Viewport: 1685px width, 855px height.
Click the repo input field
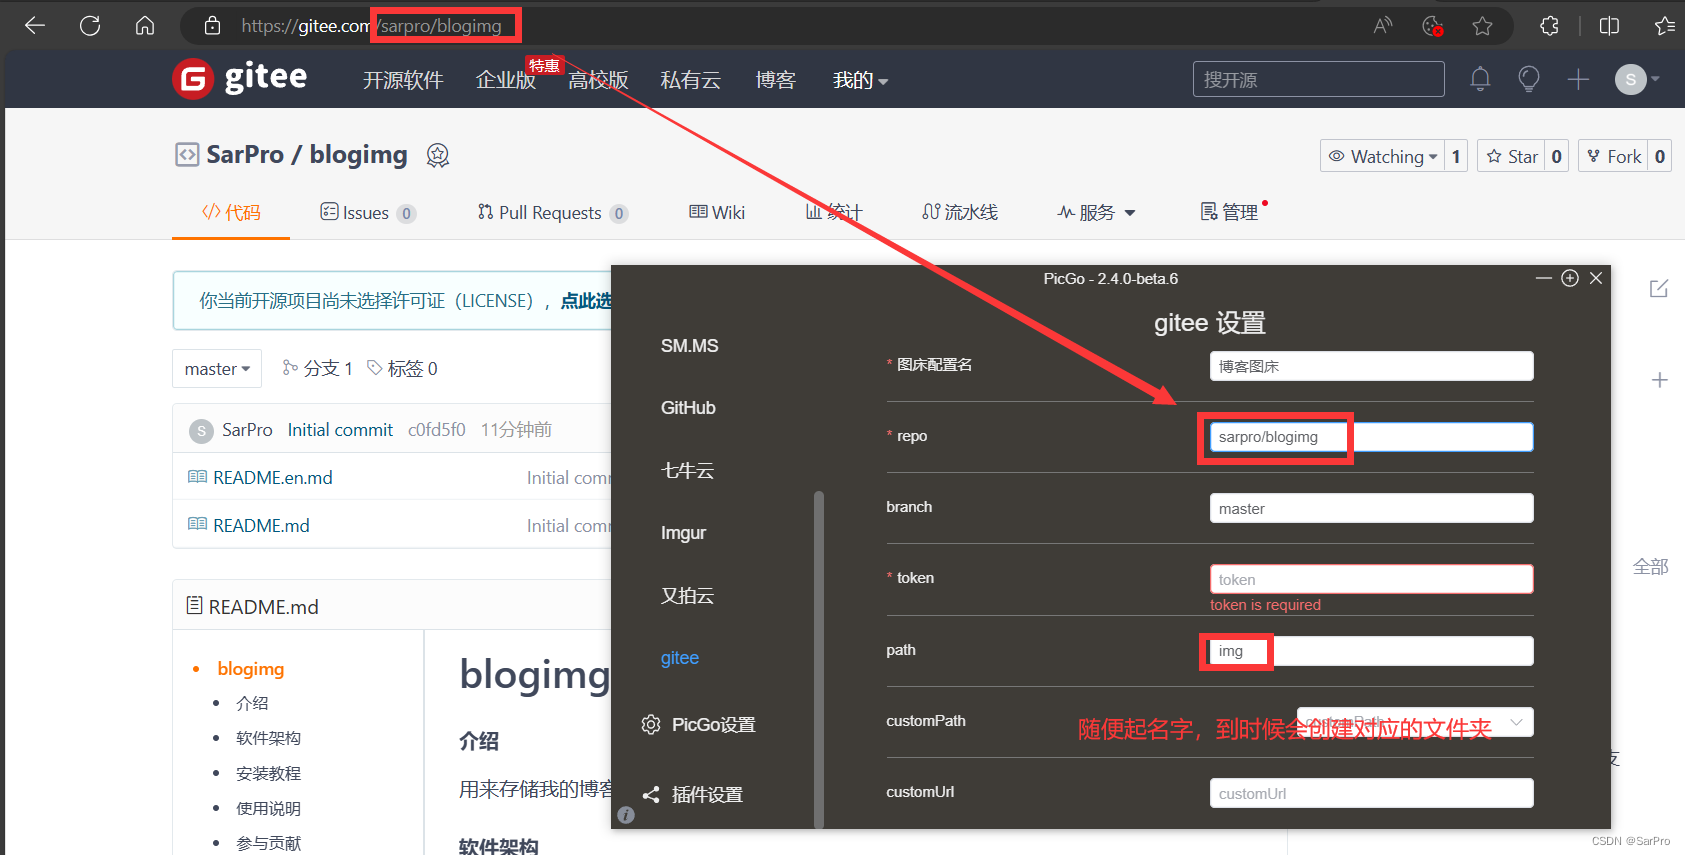pos(1371,437)
